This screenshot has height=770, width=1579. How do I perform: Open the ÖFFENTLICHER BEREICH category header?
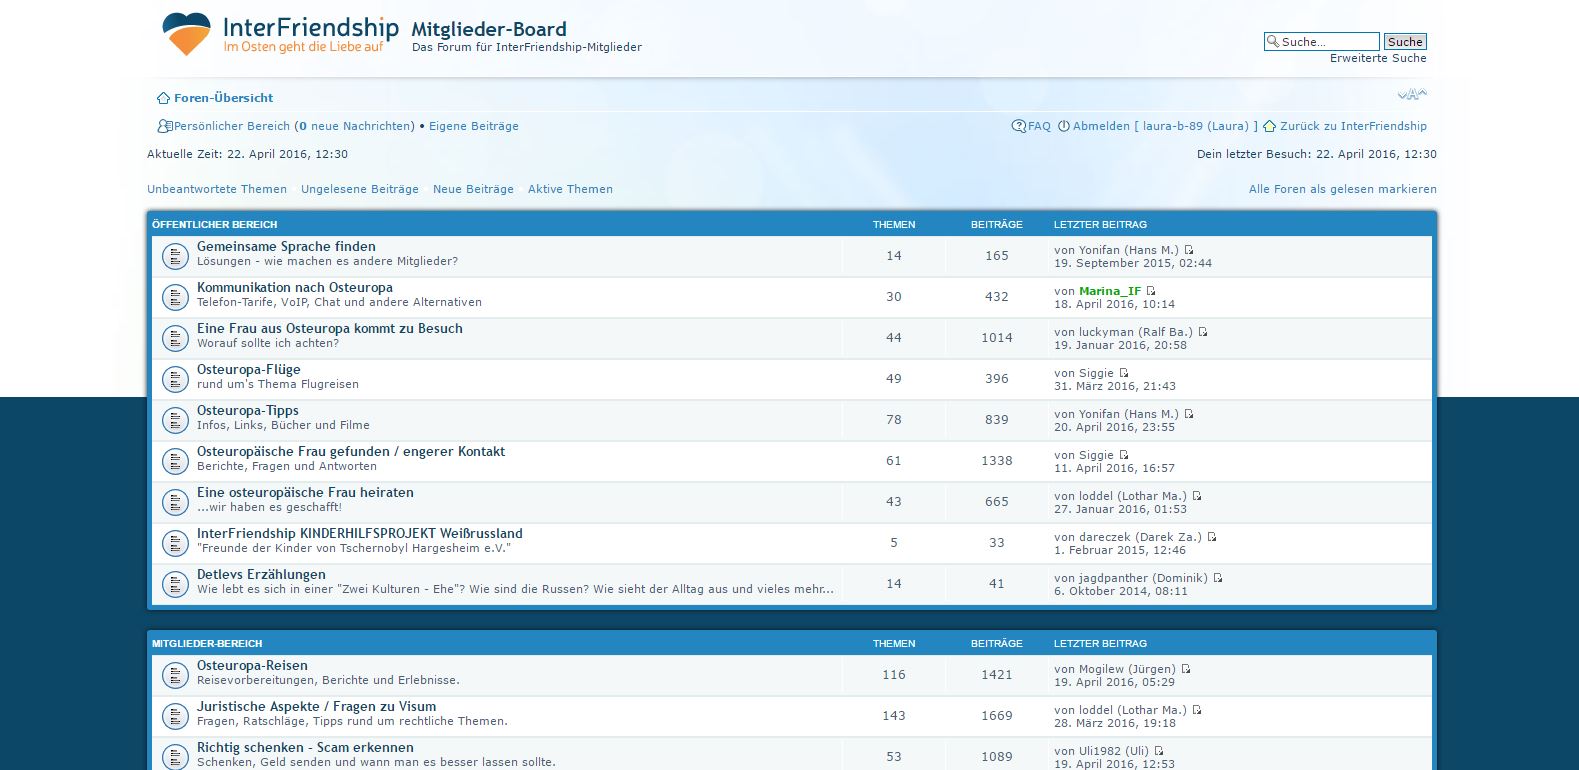[215, 224]
